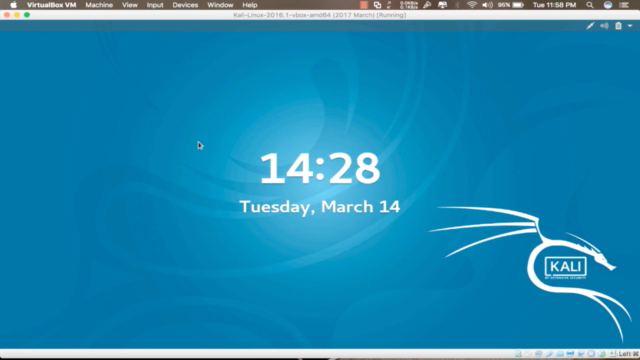Click the hard disk activity indicator
The image size is (640, 360).
[x=518, y=353]
